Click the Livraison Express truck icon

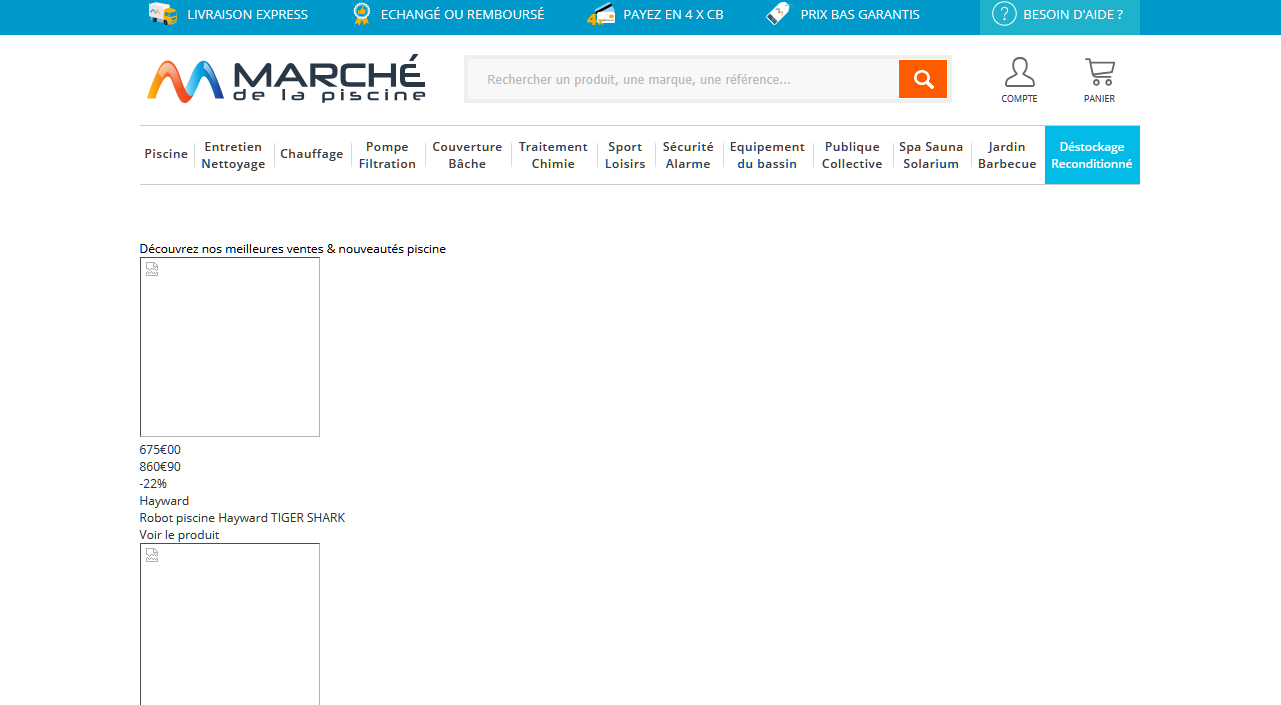point(162,14)
